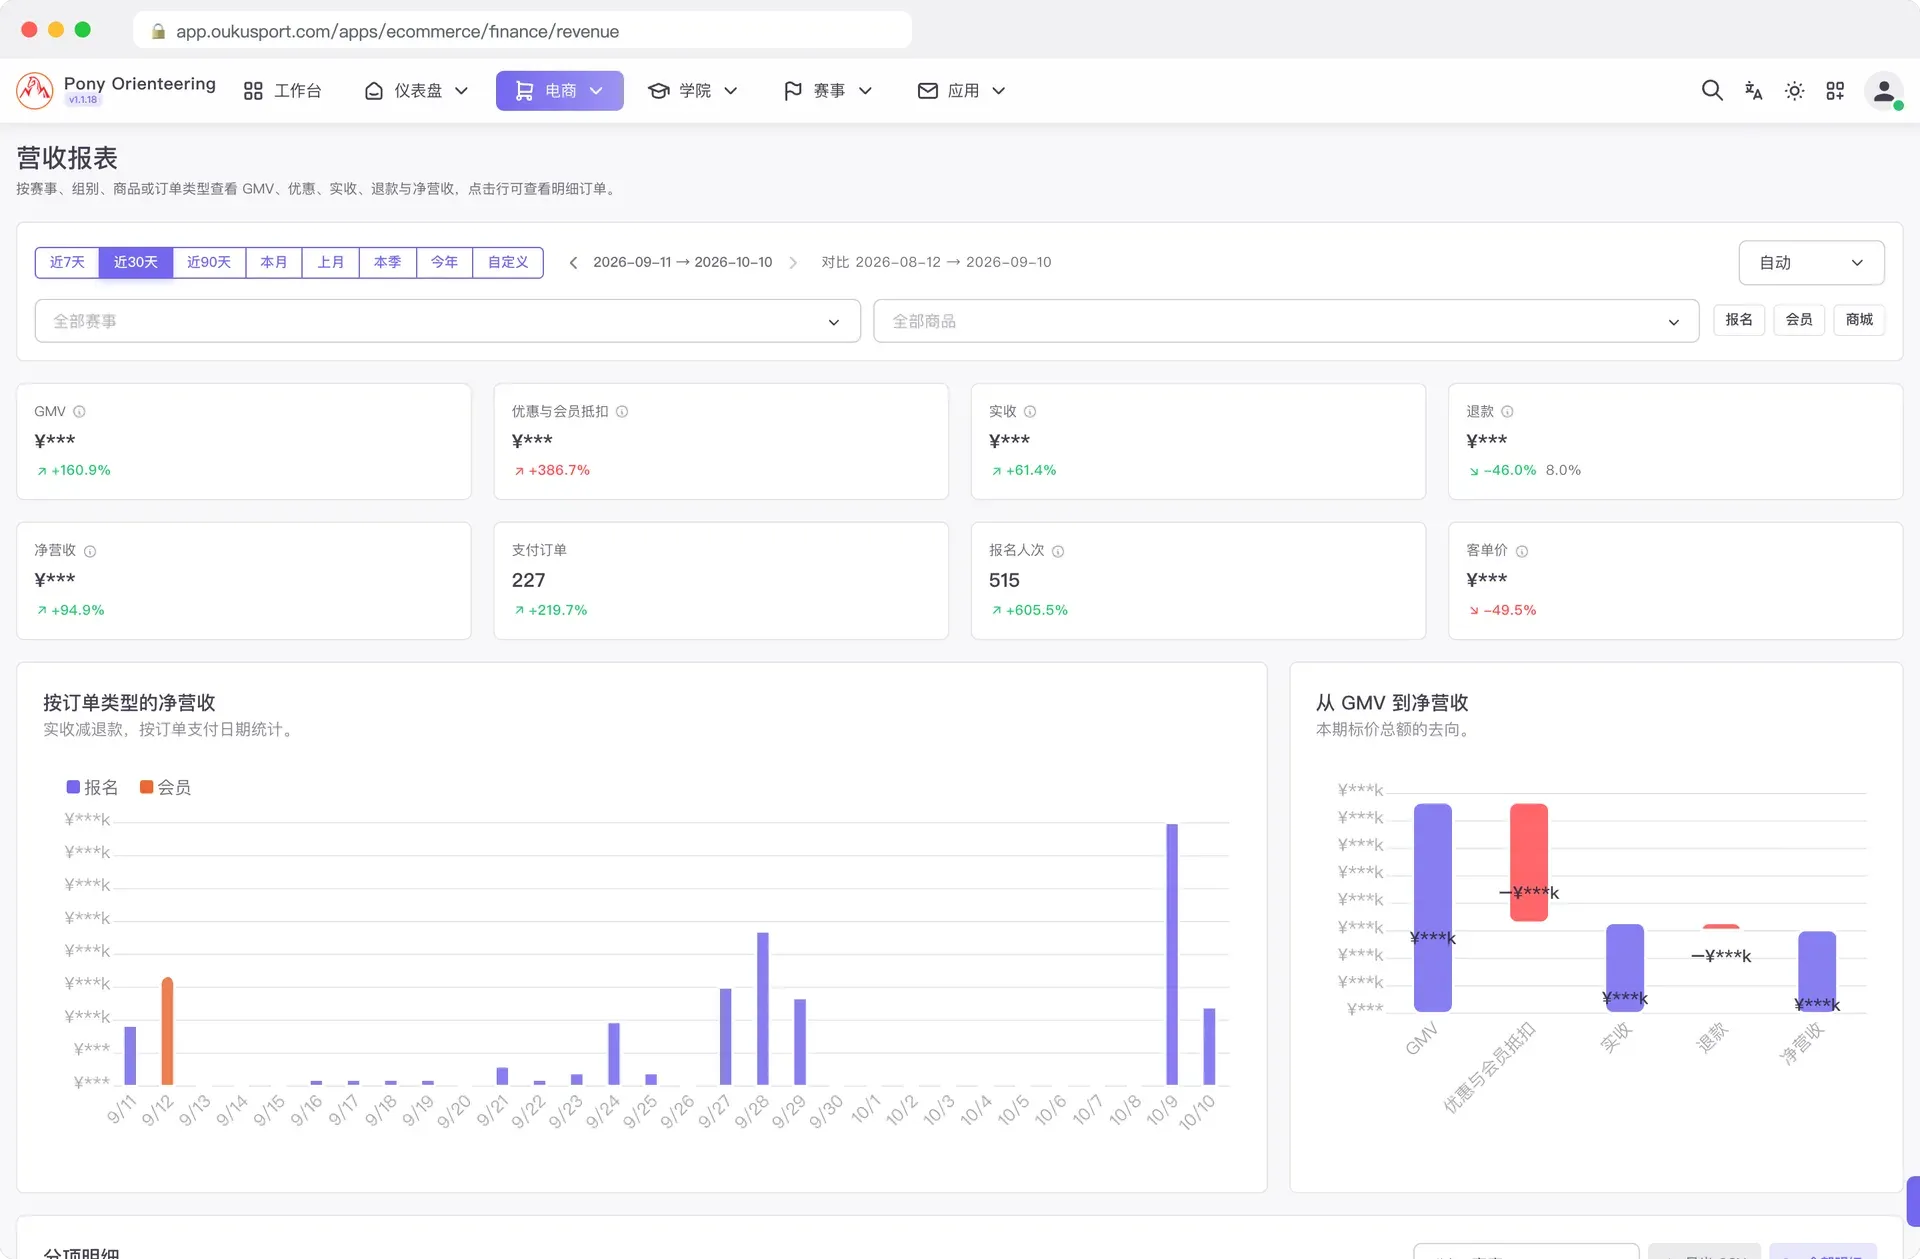Select the 近7天 range option
Screen dimensions: 1920x1259
click(x=67, y=263)
